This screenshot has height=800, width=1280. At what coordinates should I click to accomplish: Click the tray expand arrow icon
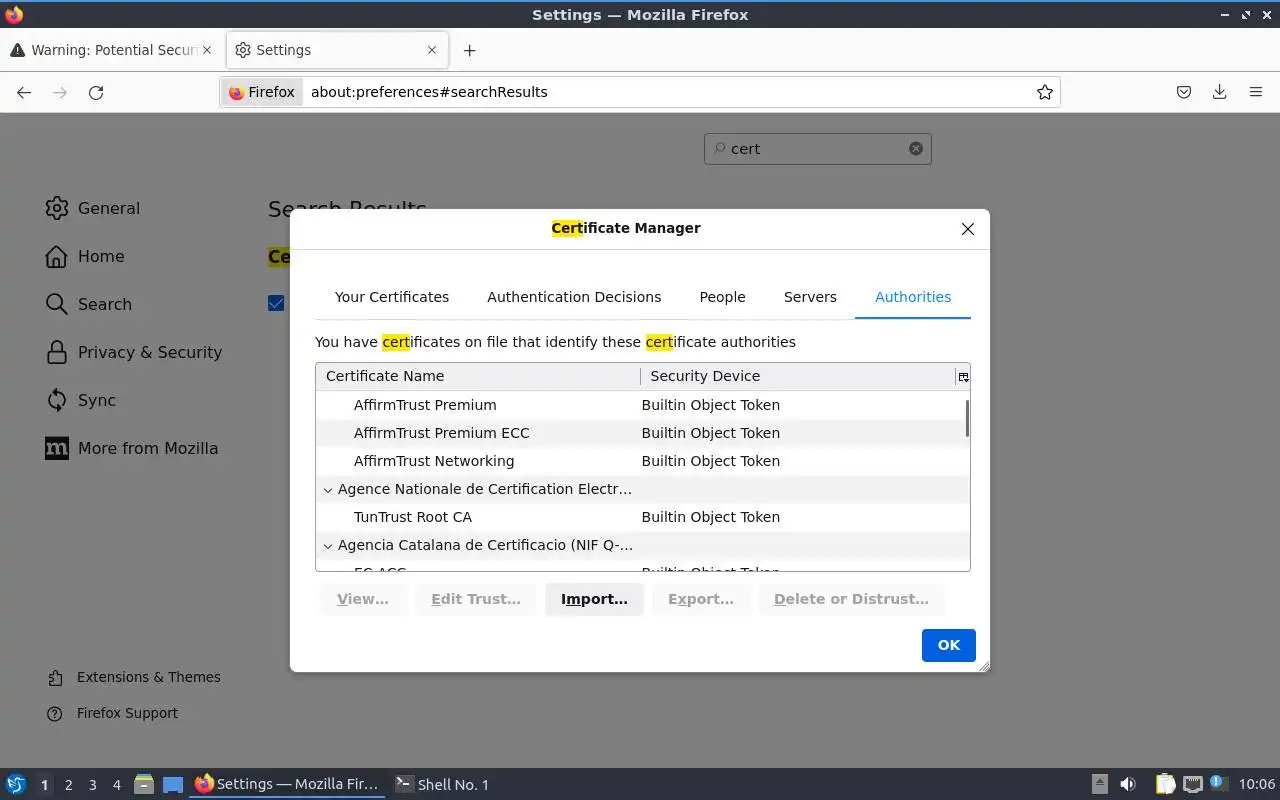point(1099,784)
